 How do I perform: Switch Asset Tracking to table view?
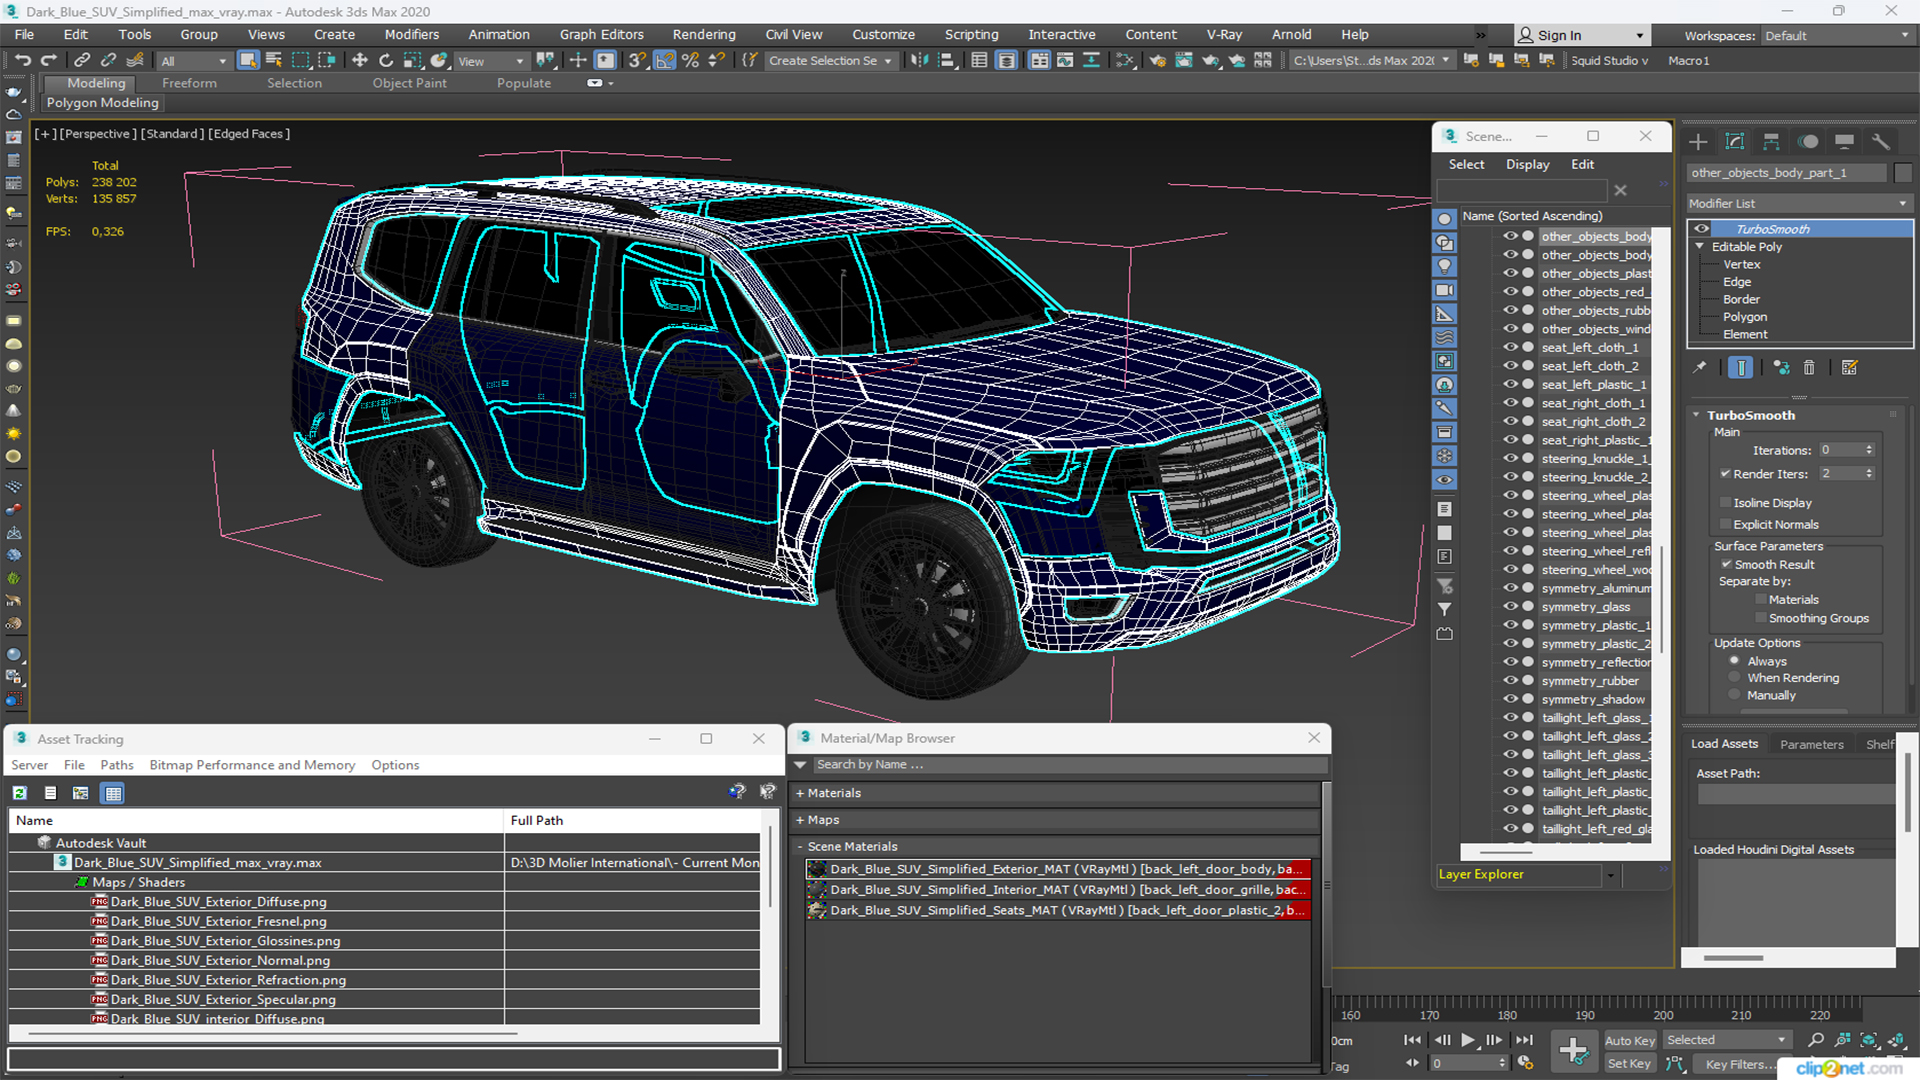113,793
